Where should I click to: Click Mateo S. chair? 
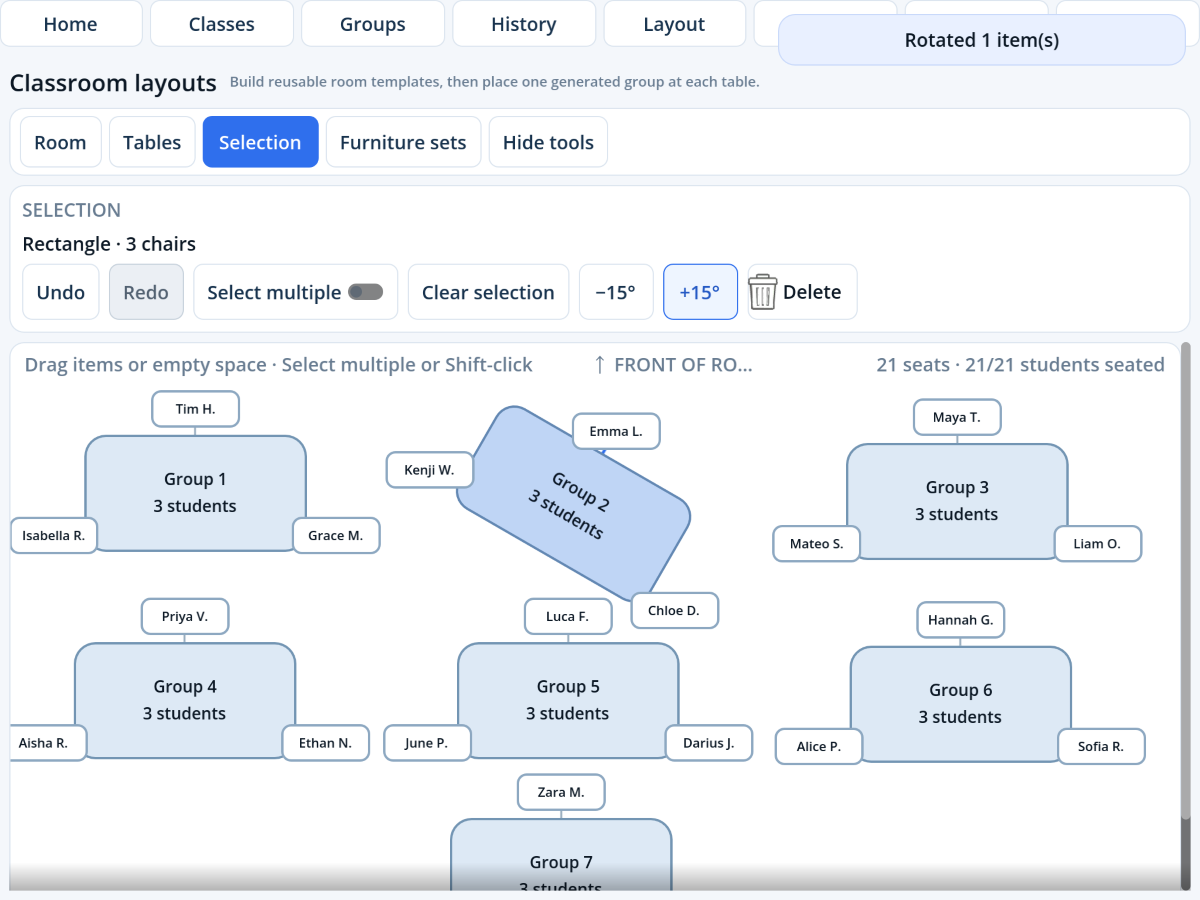[816, 543]
